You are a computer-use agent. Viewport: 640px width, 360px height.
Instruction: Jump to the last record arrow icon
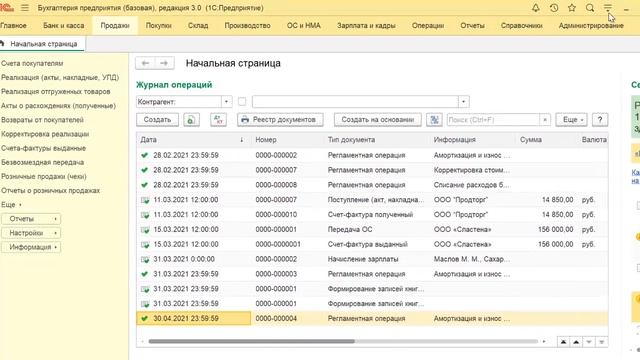click(x=601, y=342)
